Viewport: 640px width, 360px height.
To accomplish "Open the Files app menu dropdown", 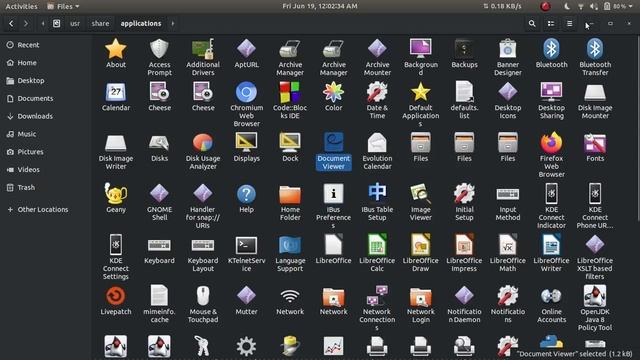I will click(63, 6).
